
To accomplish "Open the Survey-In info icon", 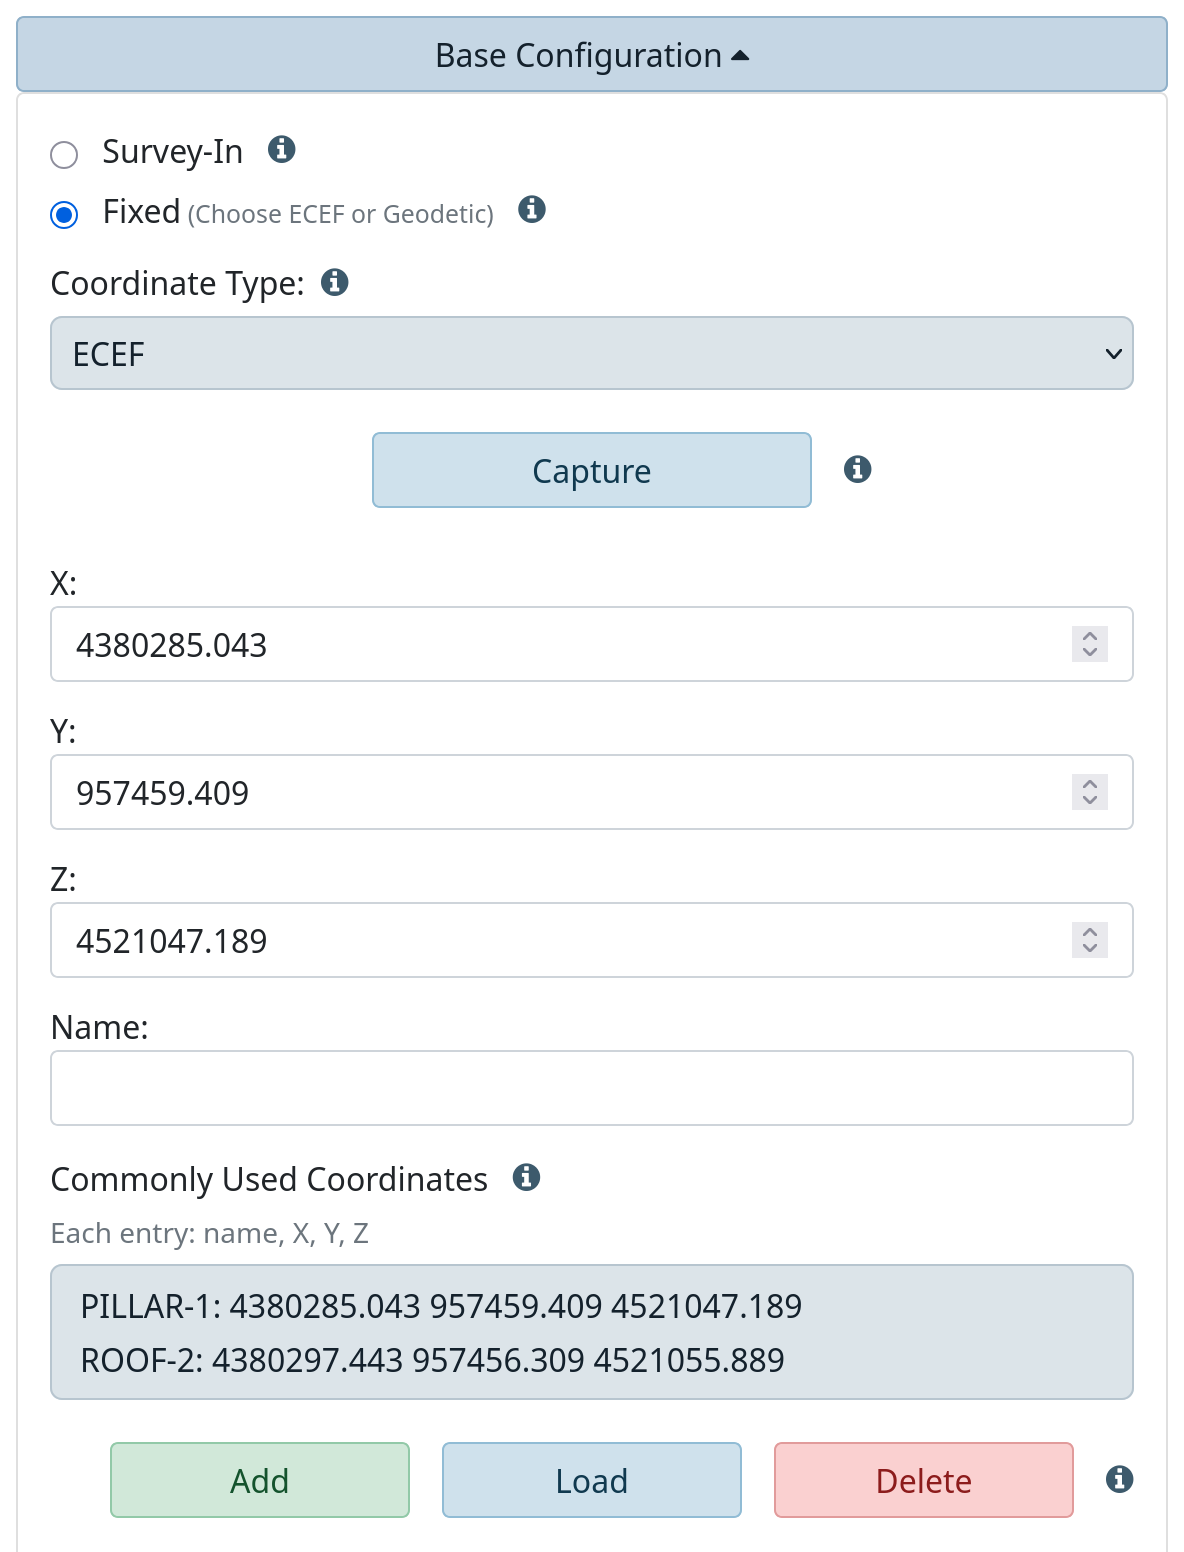I will 282,149.
